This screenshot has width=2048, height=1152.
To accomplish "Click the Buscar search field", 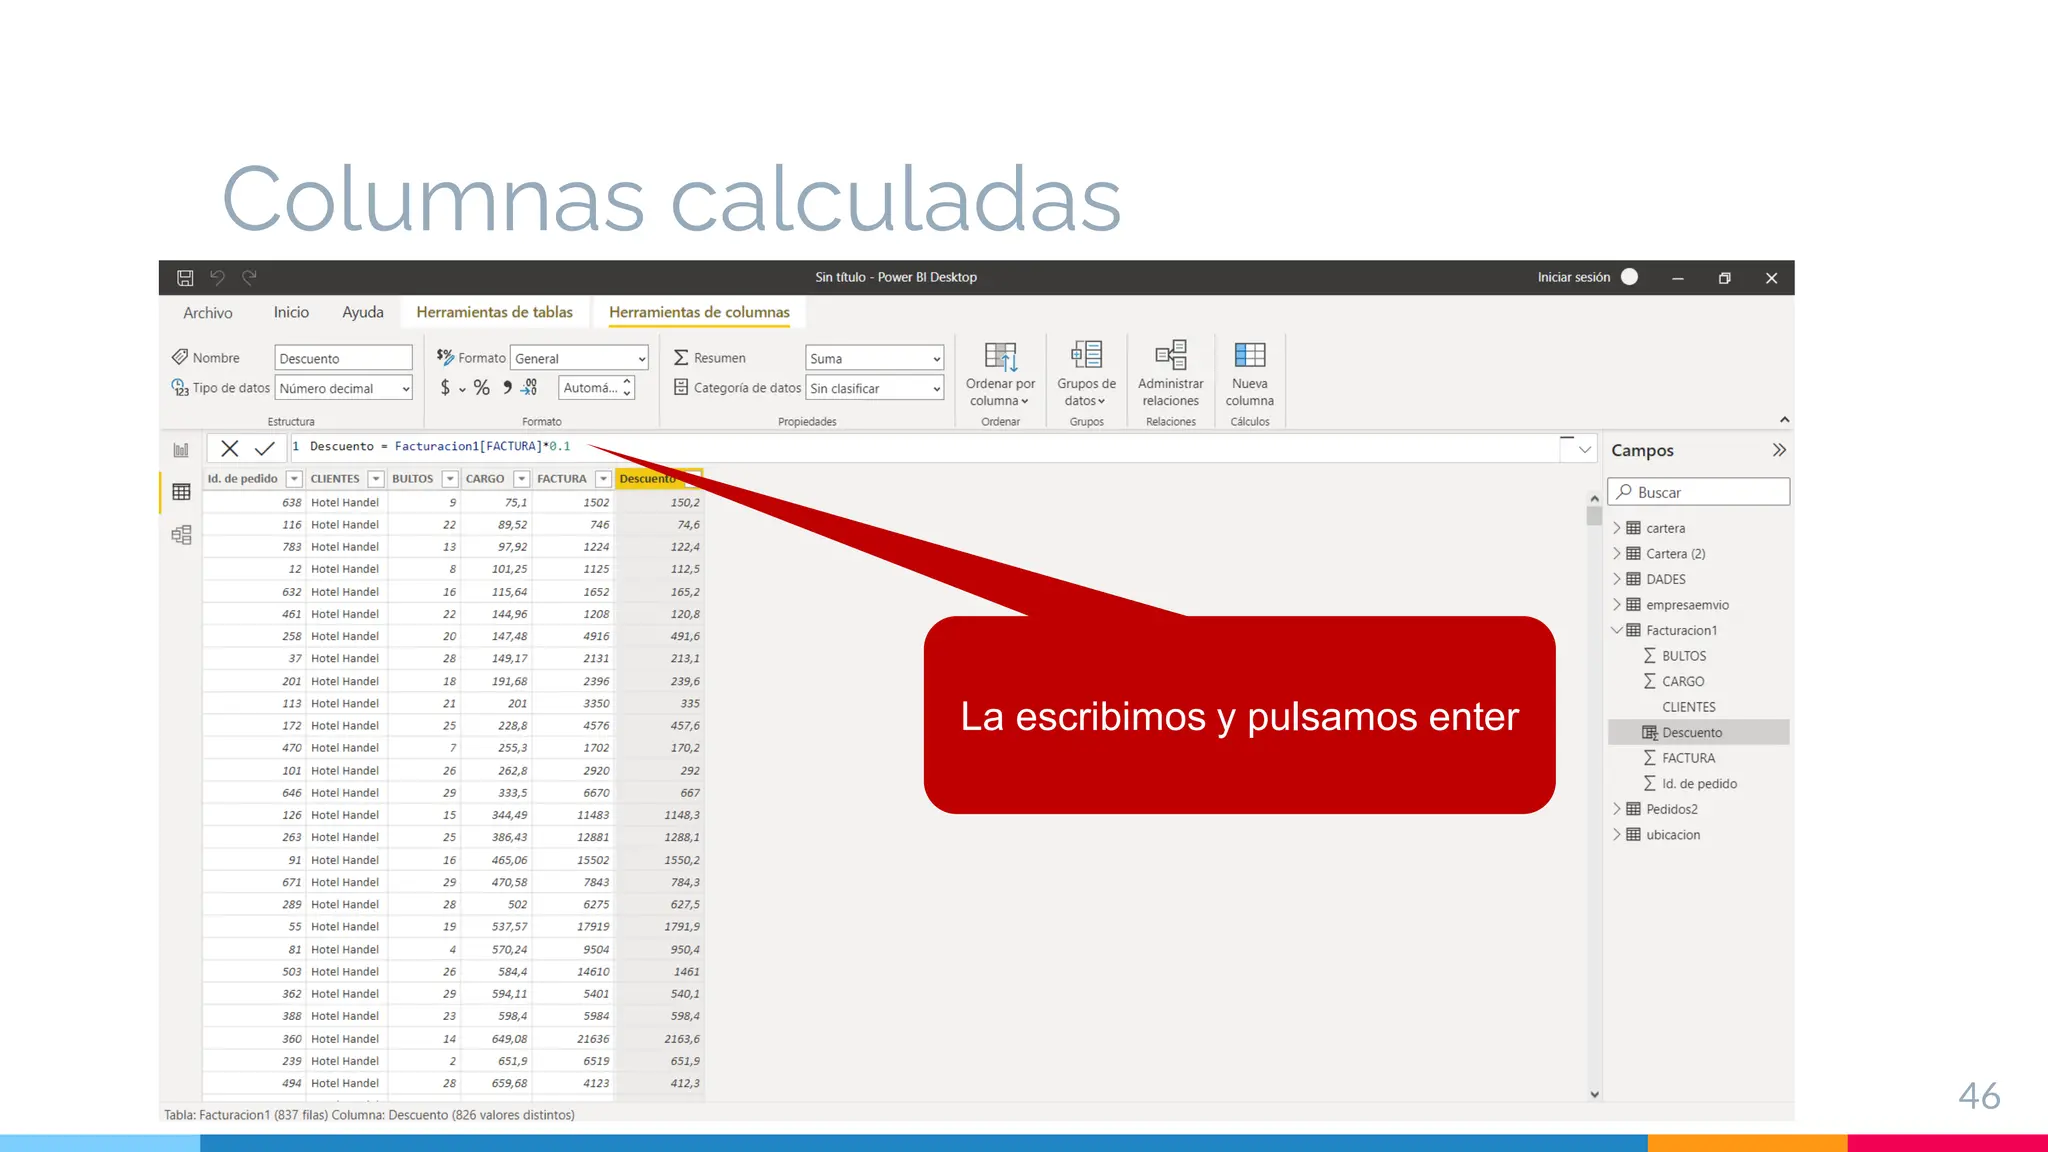I will click(x=1699, y=492).
